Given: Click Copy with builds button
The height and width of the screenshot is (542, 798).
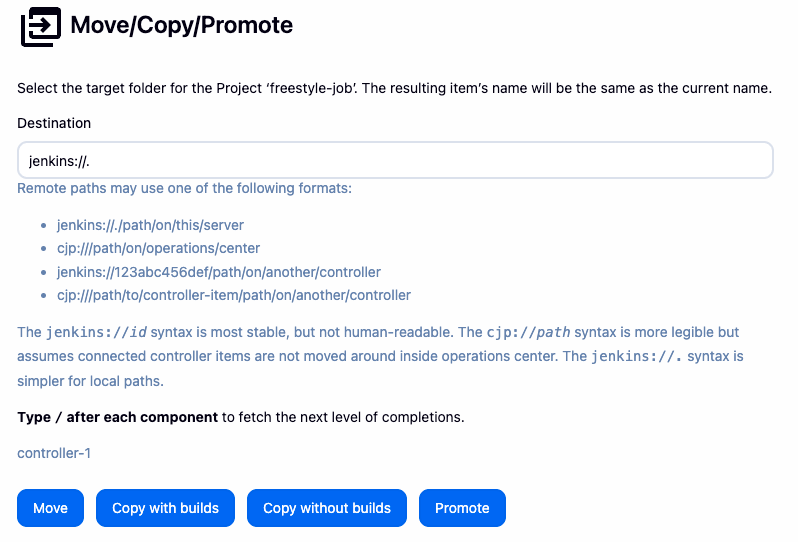Looking at the screenshot, I should (165, 508).
